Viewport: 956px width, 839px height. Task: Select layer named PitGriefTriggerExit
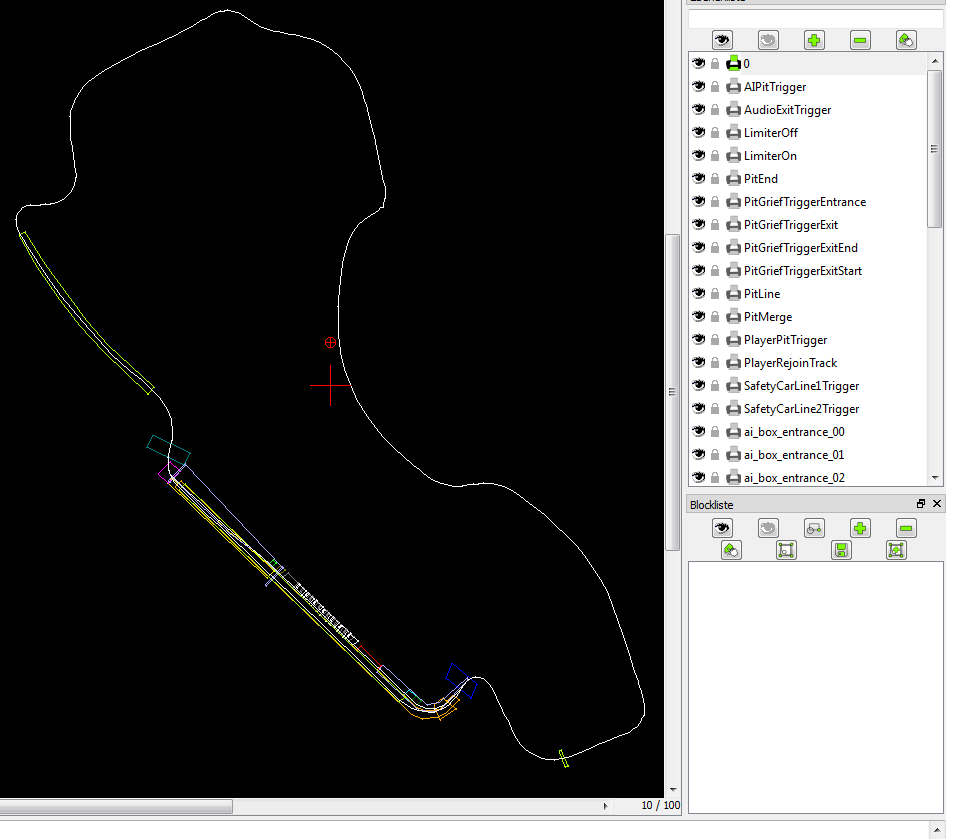pyautogui.click(x=791, y=224)
